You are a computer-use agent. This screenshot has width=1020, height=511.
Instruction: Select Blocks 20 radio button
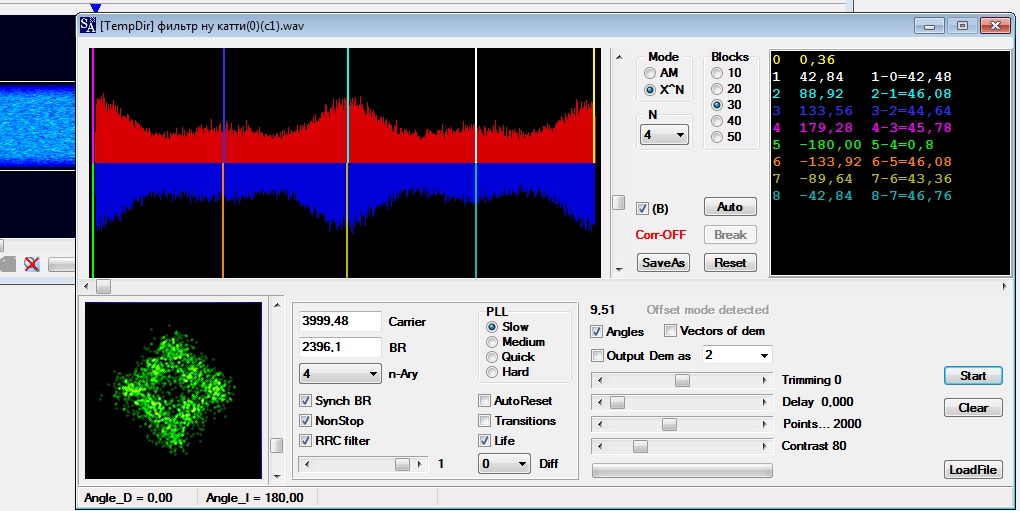point(717,88)
